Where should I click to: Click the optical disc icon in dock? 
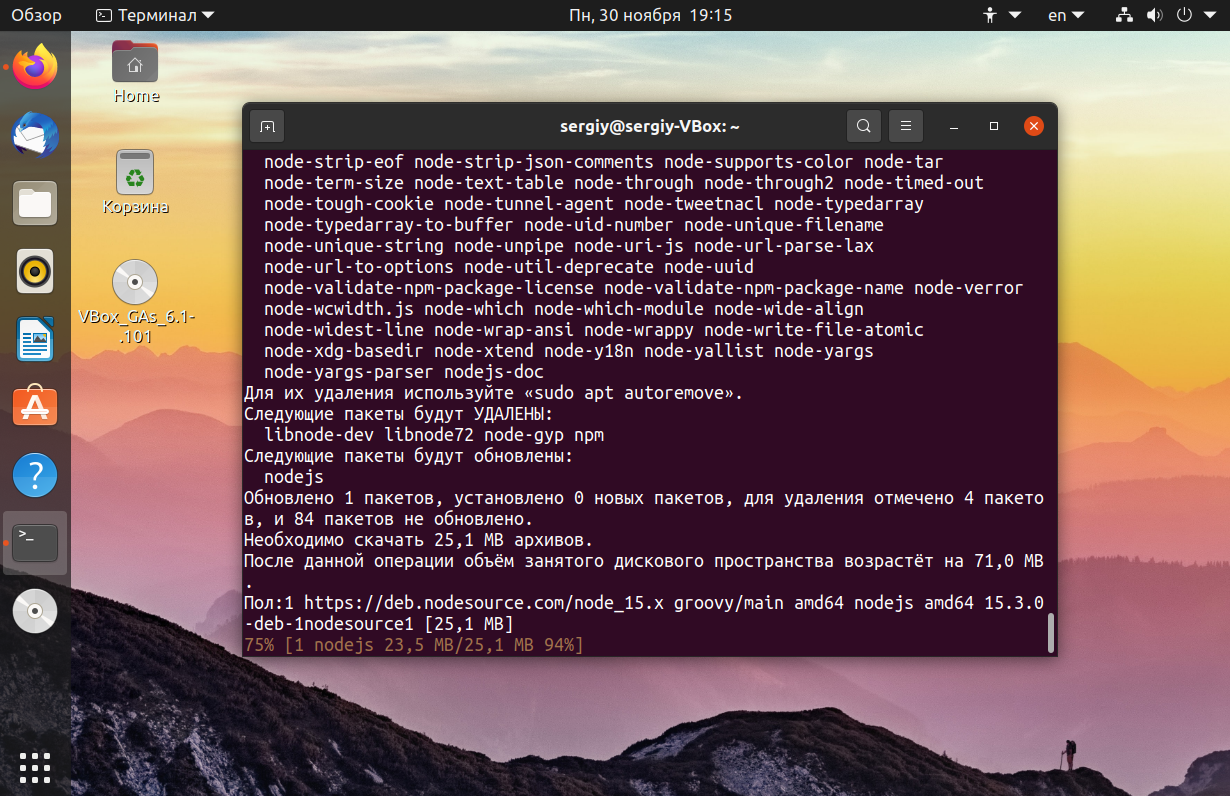(35, 611)
